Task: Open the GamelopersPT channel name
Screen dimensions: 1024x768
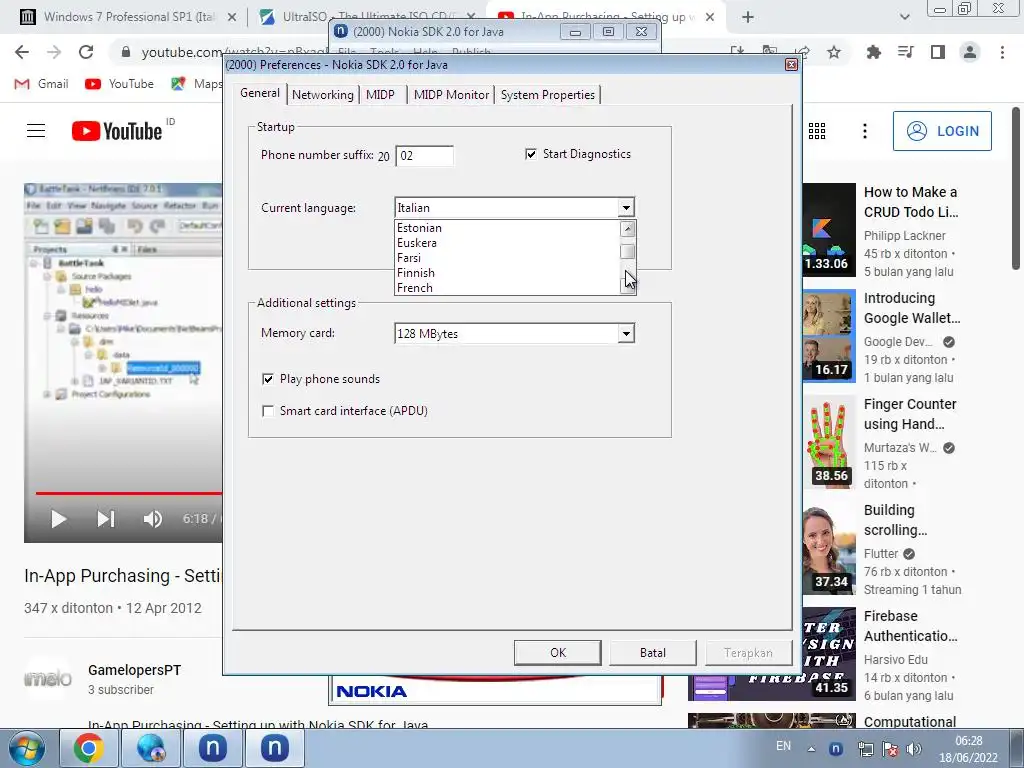Action: tap(135, 670)
